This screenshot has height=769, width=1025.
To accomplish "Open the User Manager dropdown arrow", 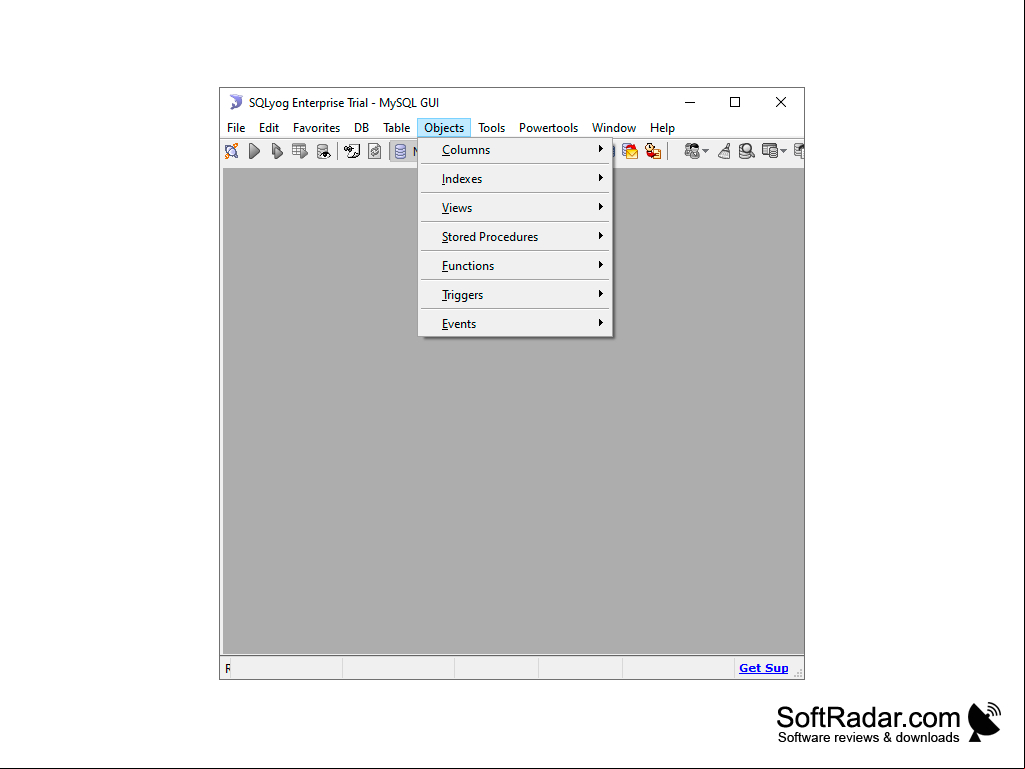I will 705,152.
